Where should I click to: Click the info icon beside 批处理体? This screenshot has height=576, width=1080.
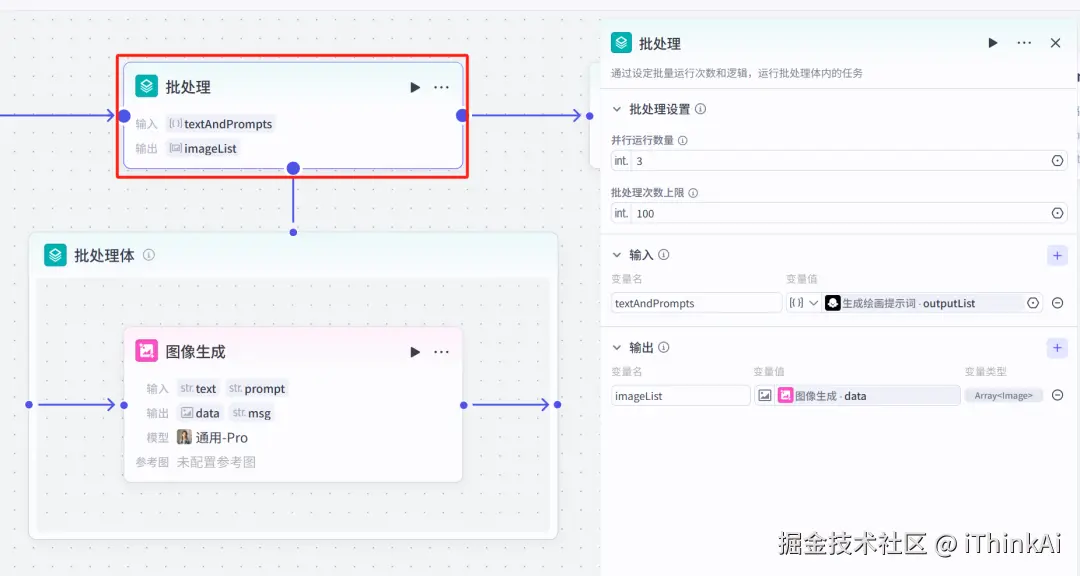tap(148, 255)
